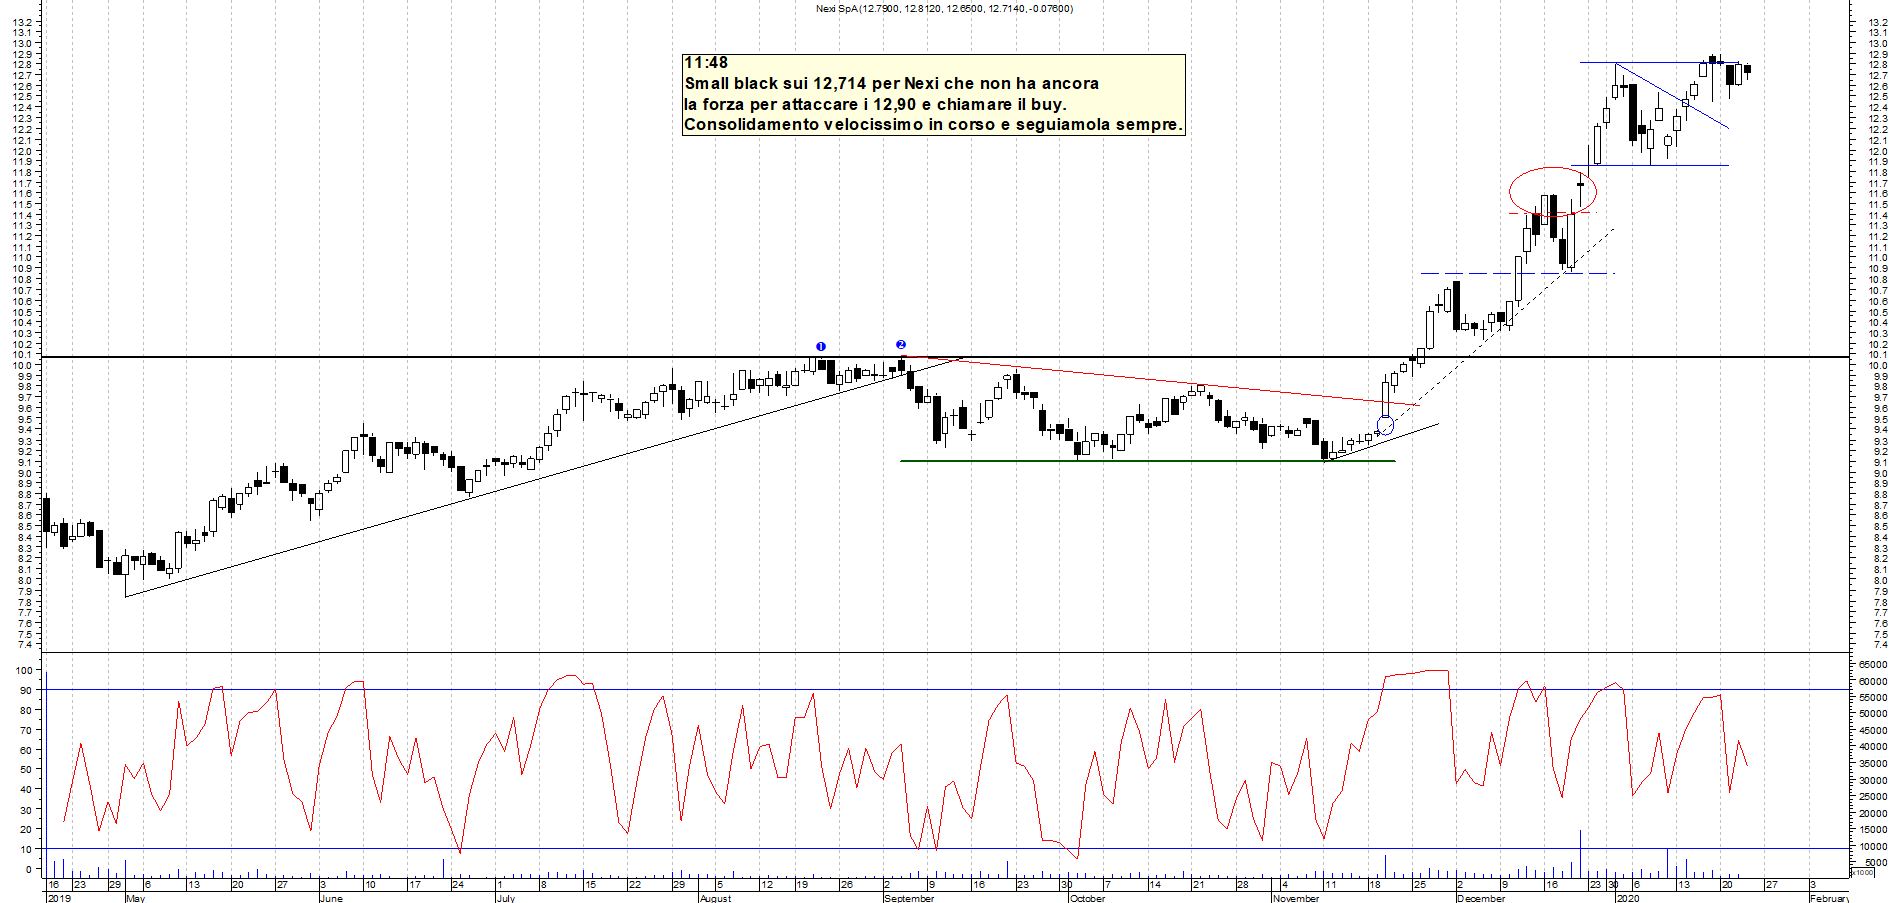Click the 50 level on oscillator axis
This screenshot has height=903, width=1890.
coord(27,770)
